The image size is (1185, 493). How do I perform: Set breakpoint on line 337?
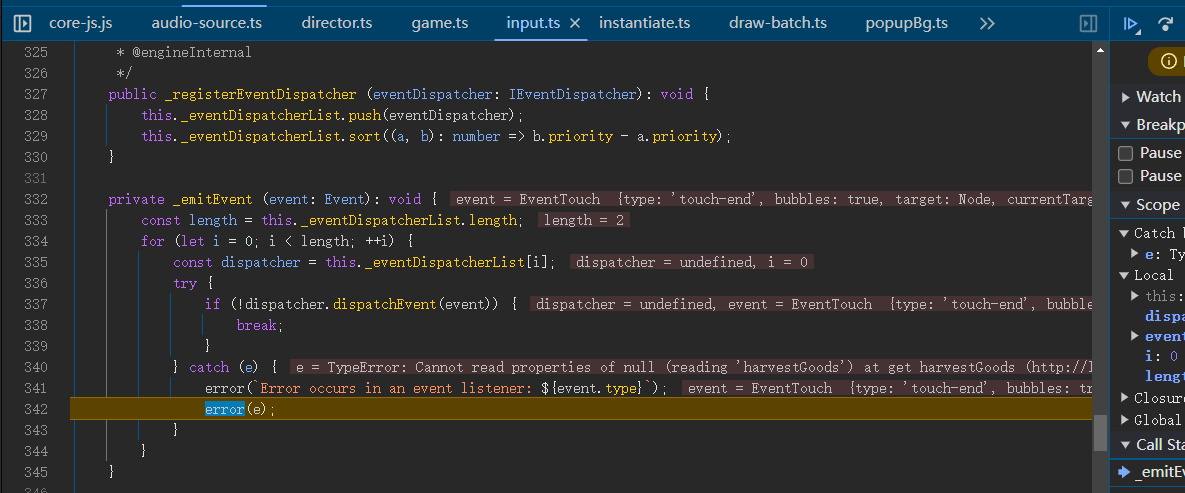pyautogui.click(x=36, y=304)
